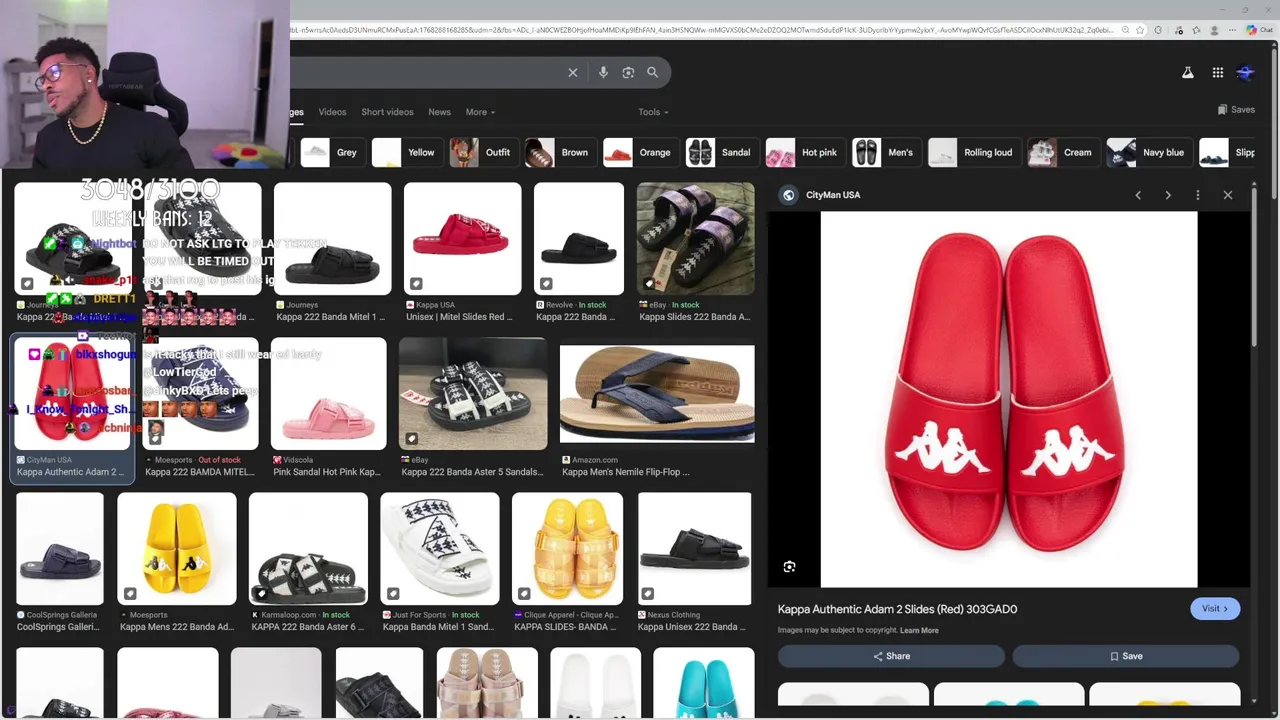Filter results by Men's chip
This screenshot has width=1280, height=720.
click(x=886, y=152)
